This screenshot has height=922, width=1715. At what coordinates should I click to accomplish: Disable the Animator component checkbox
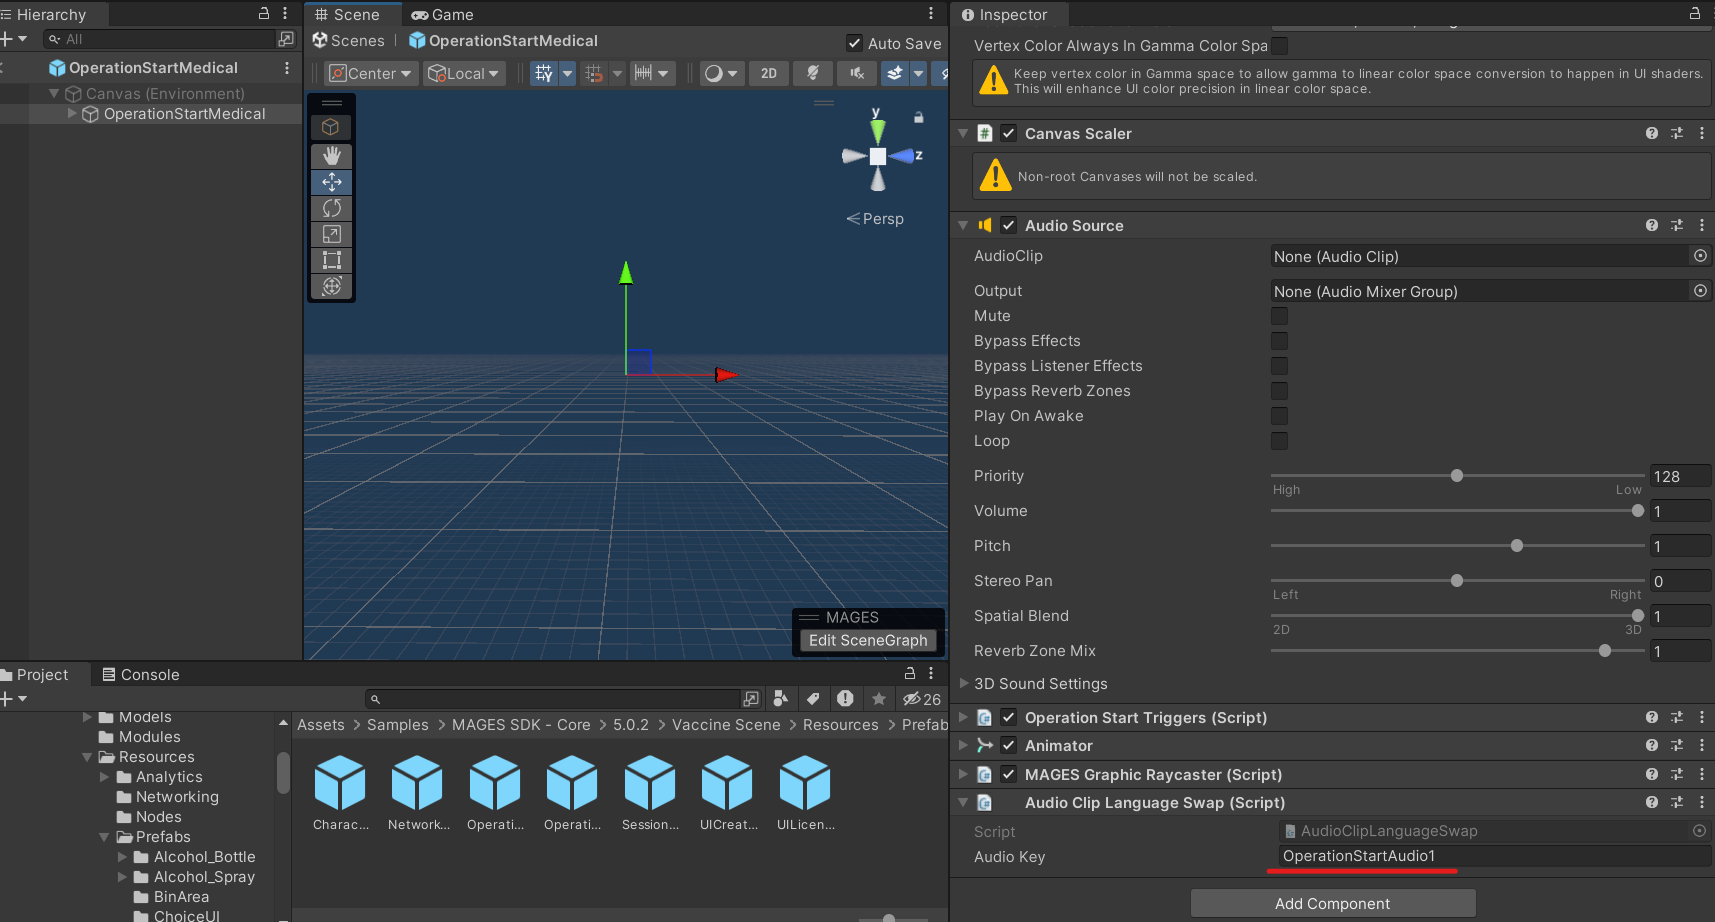[x=1009, y=745]
